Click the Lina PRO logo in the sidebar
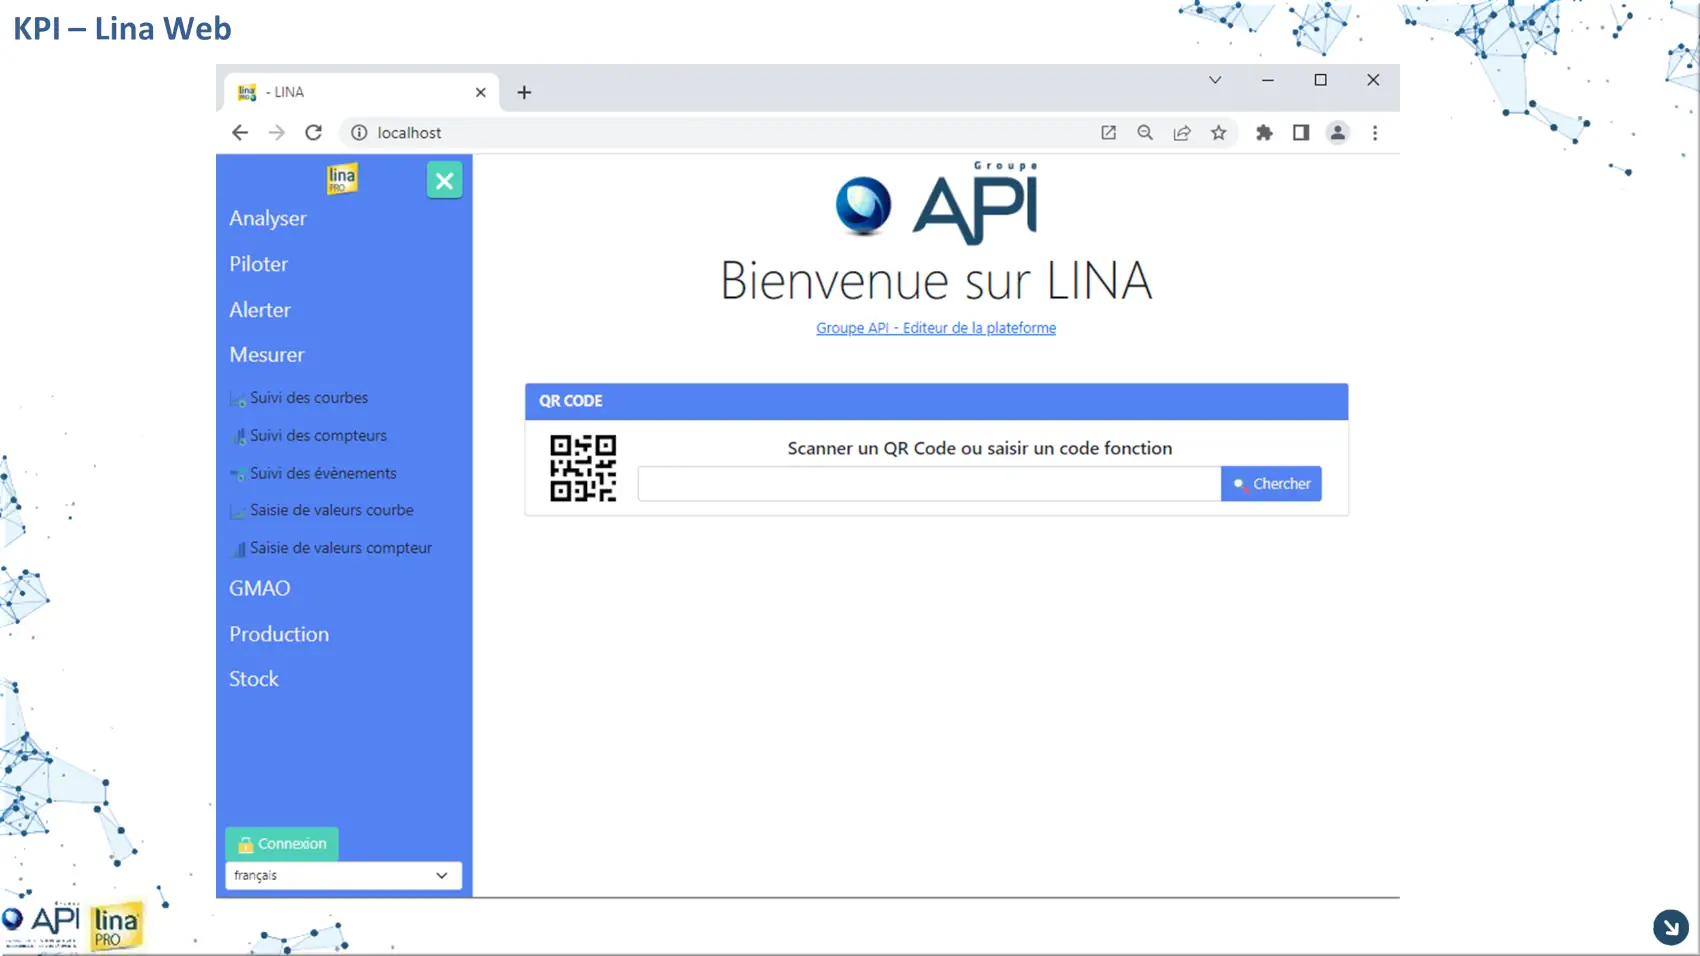The width and height of the screenshot is (1700, 956). tap(342, 178)
